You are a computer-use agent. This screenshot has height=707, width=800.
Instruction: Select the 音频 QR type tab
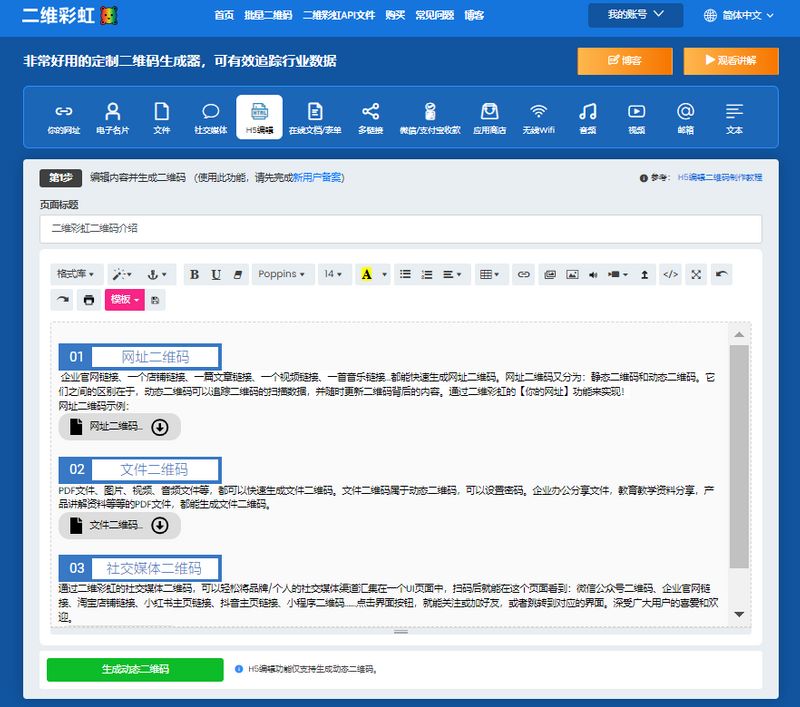(x=588, y=118)
